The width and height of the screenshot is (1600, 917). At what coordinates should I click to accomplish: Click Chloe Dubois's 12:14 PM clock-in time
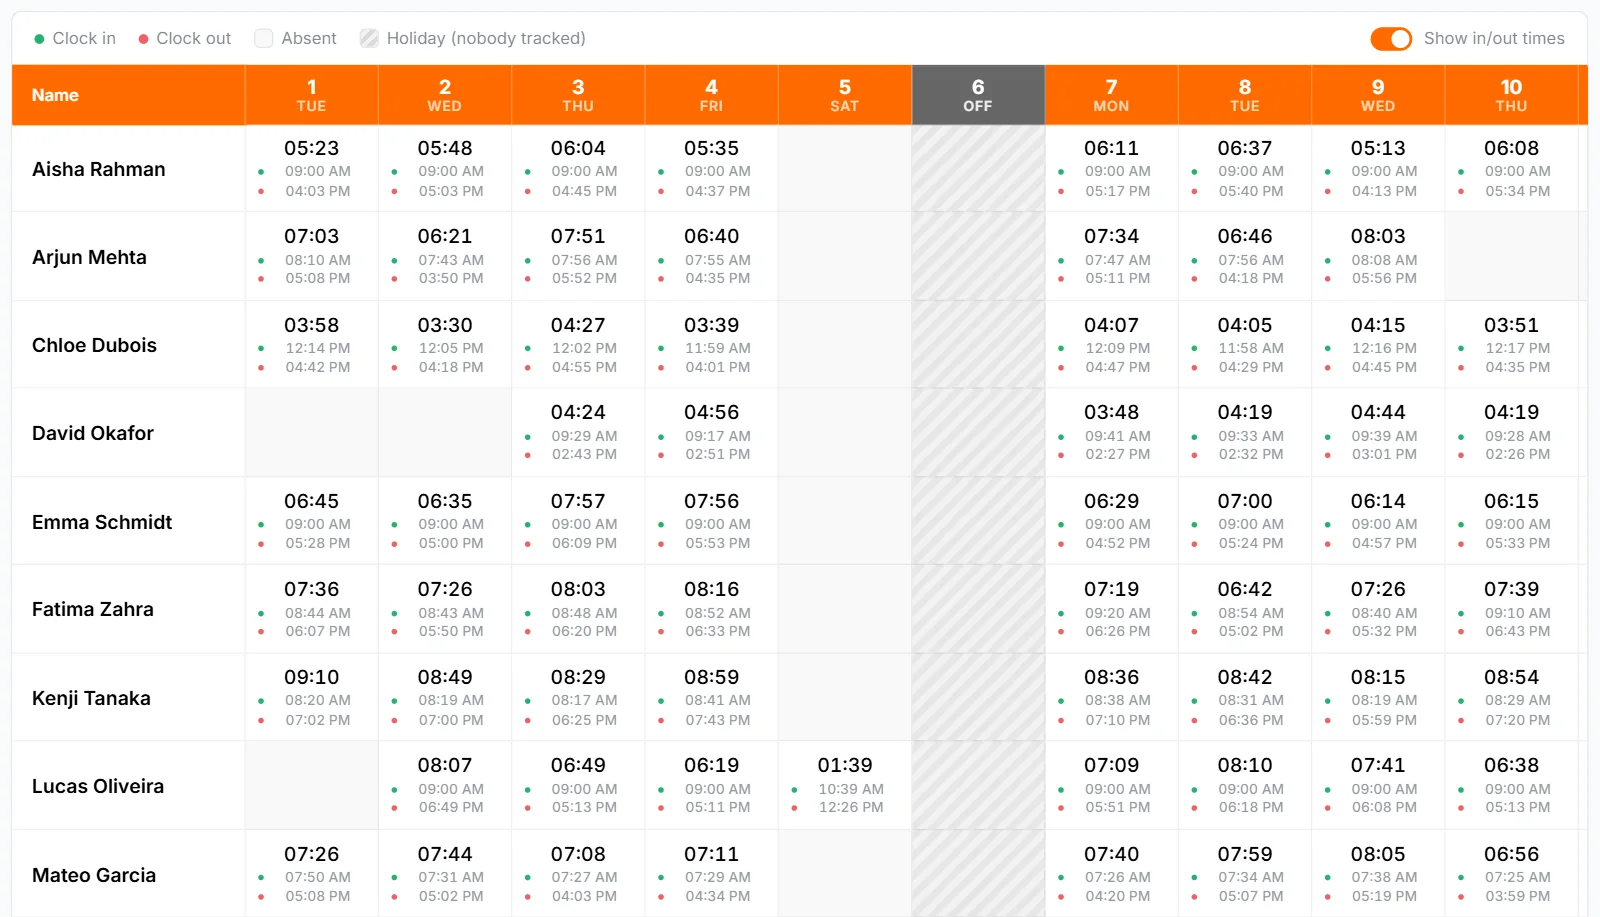[x=318, y=348]
